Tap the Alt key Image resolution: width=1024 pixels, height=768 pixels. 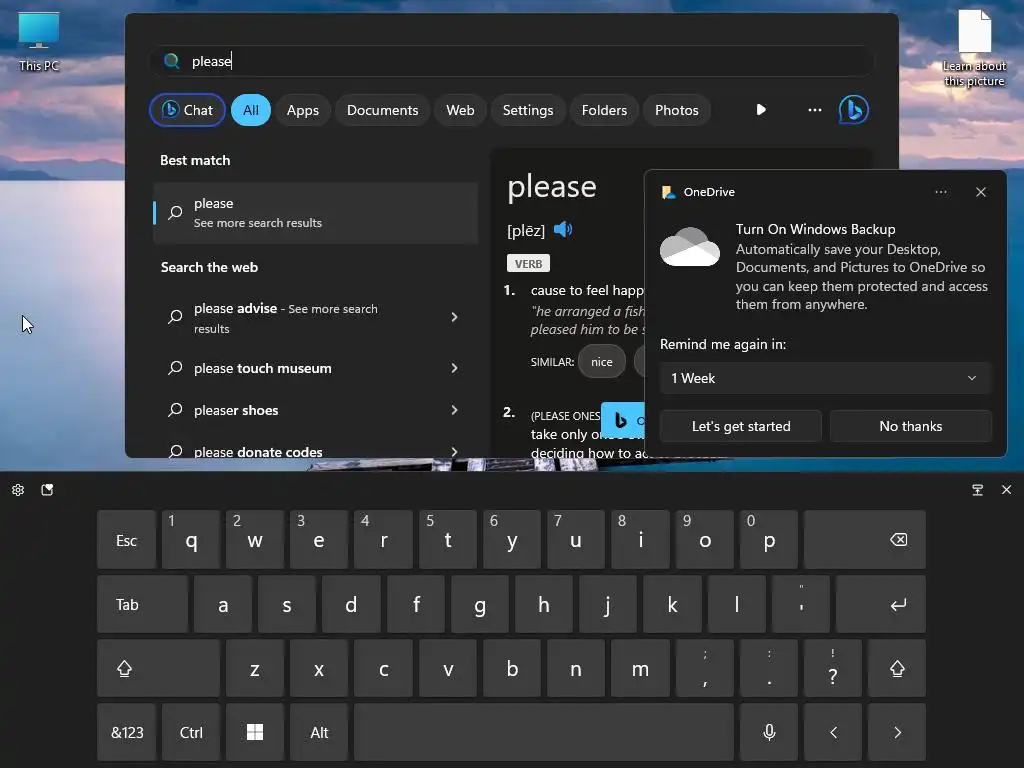319,732
